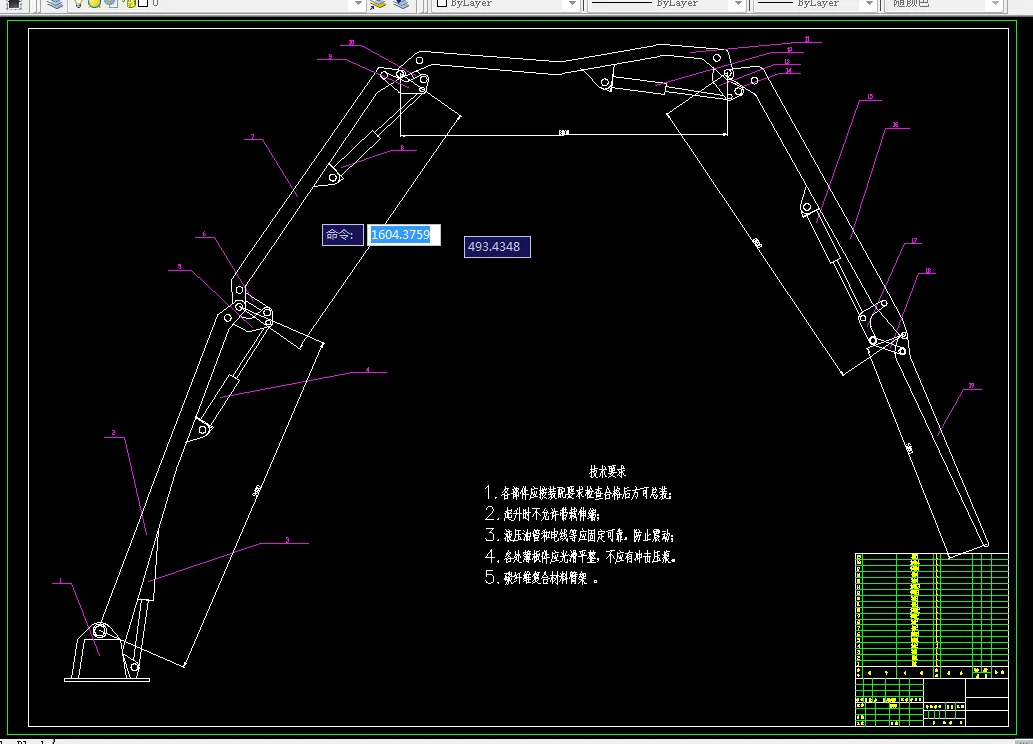Click the command input field showing 1604.3759
Image resolution: width=1033 pixels, height=744 pixels.
point(403,235)
